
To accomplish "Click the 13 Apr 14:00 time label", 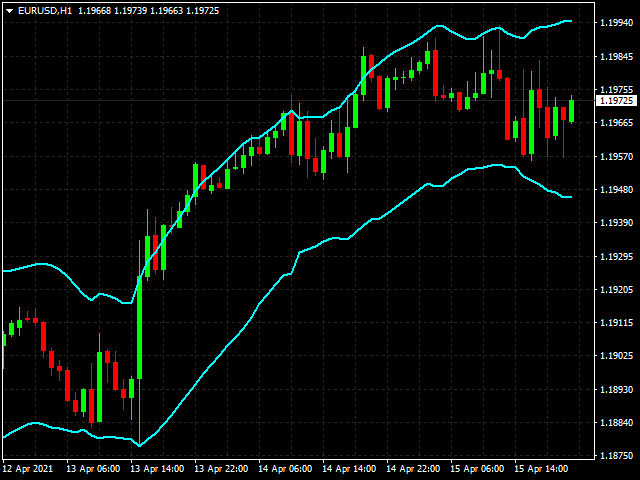I will pos(157,469).
